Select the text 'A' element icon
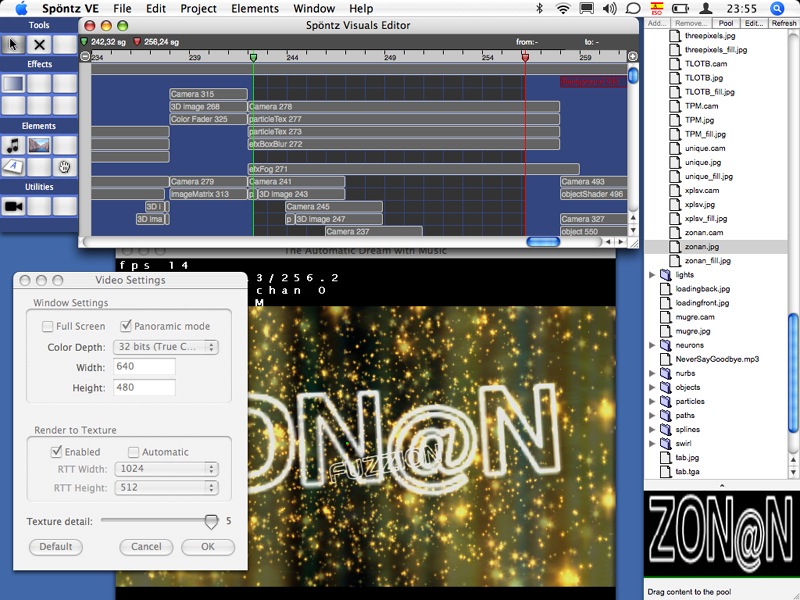Screen dimensions: 800x600 point(13,166)
